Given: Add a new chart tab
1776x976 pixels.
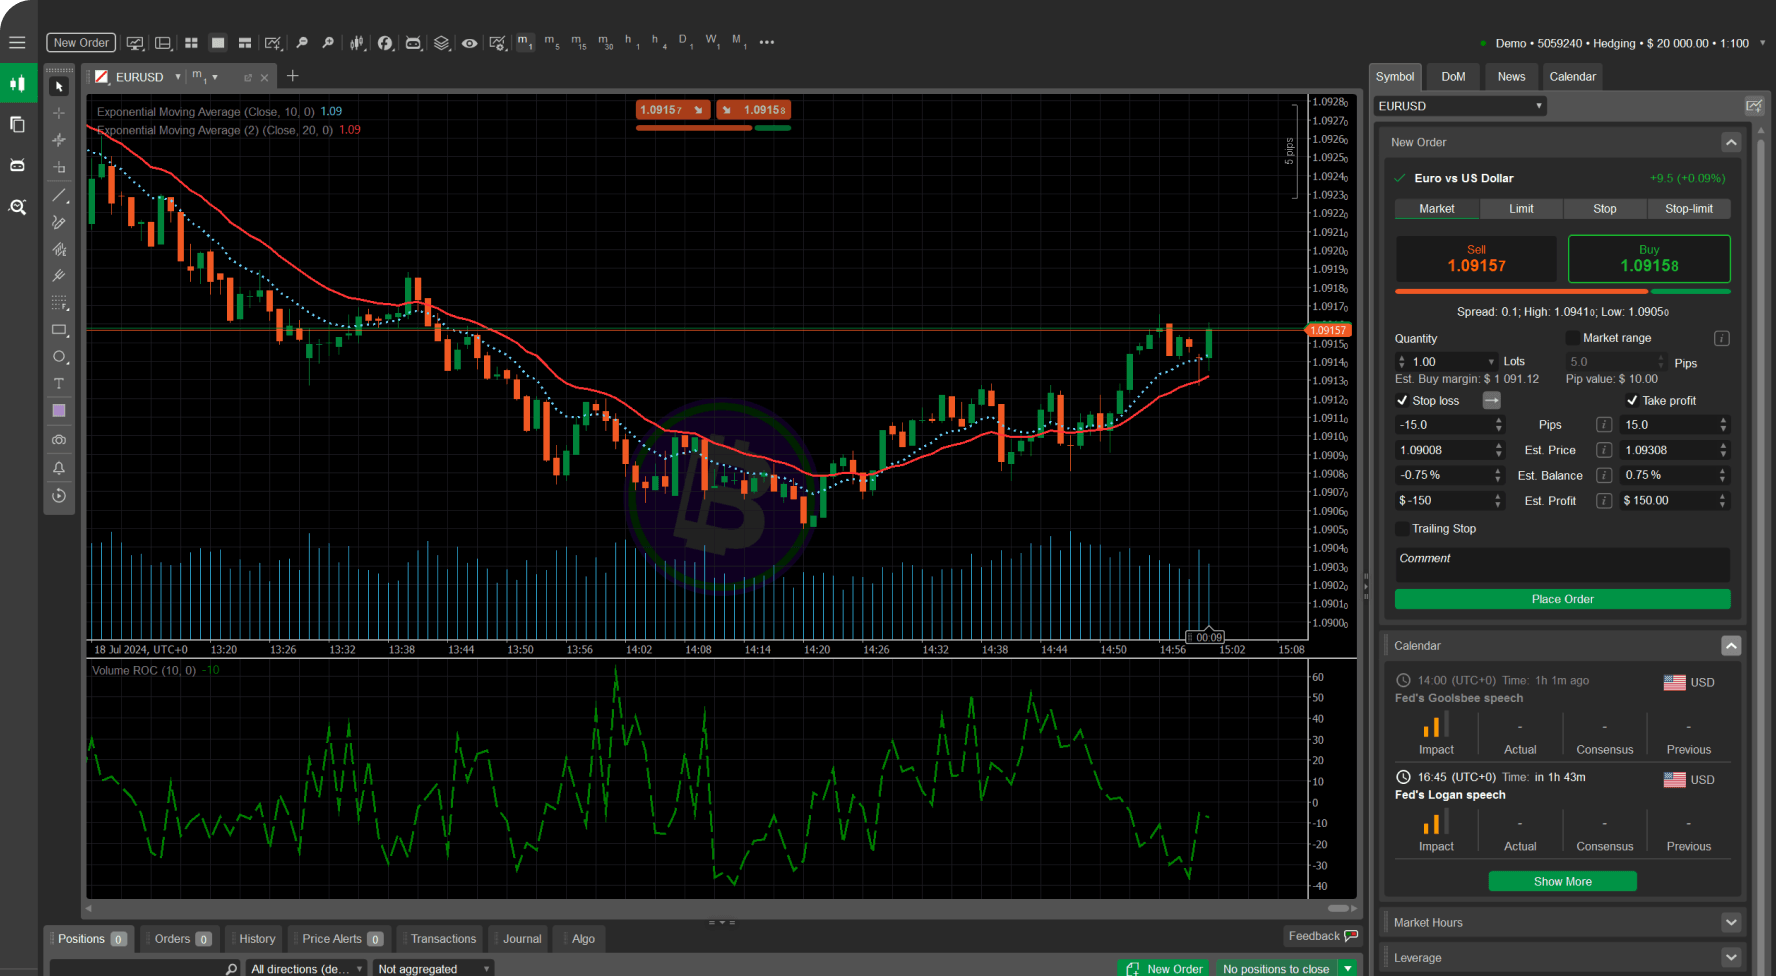Looking at the screenshot, I should coord(293,76).
